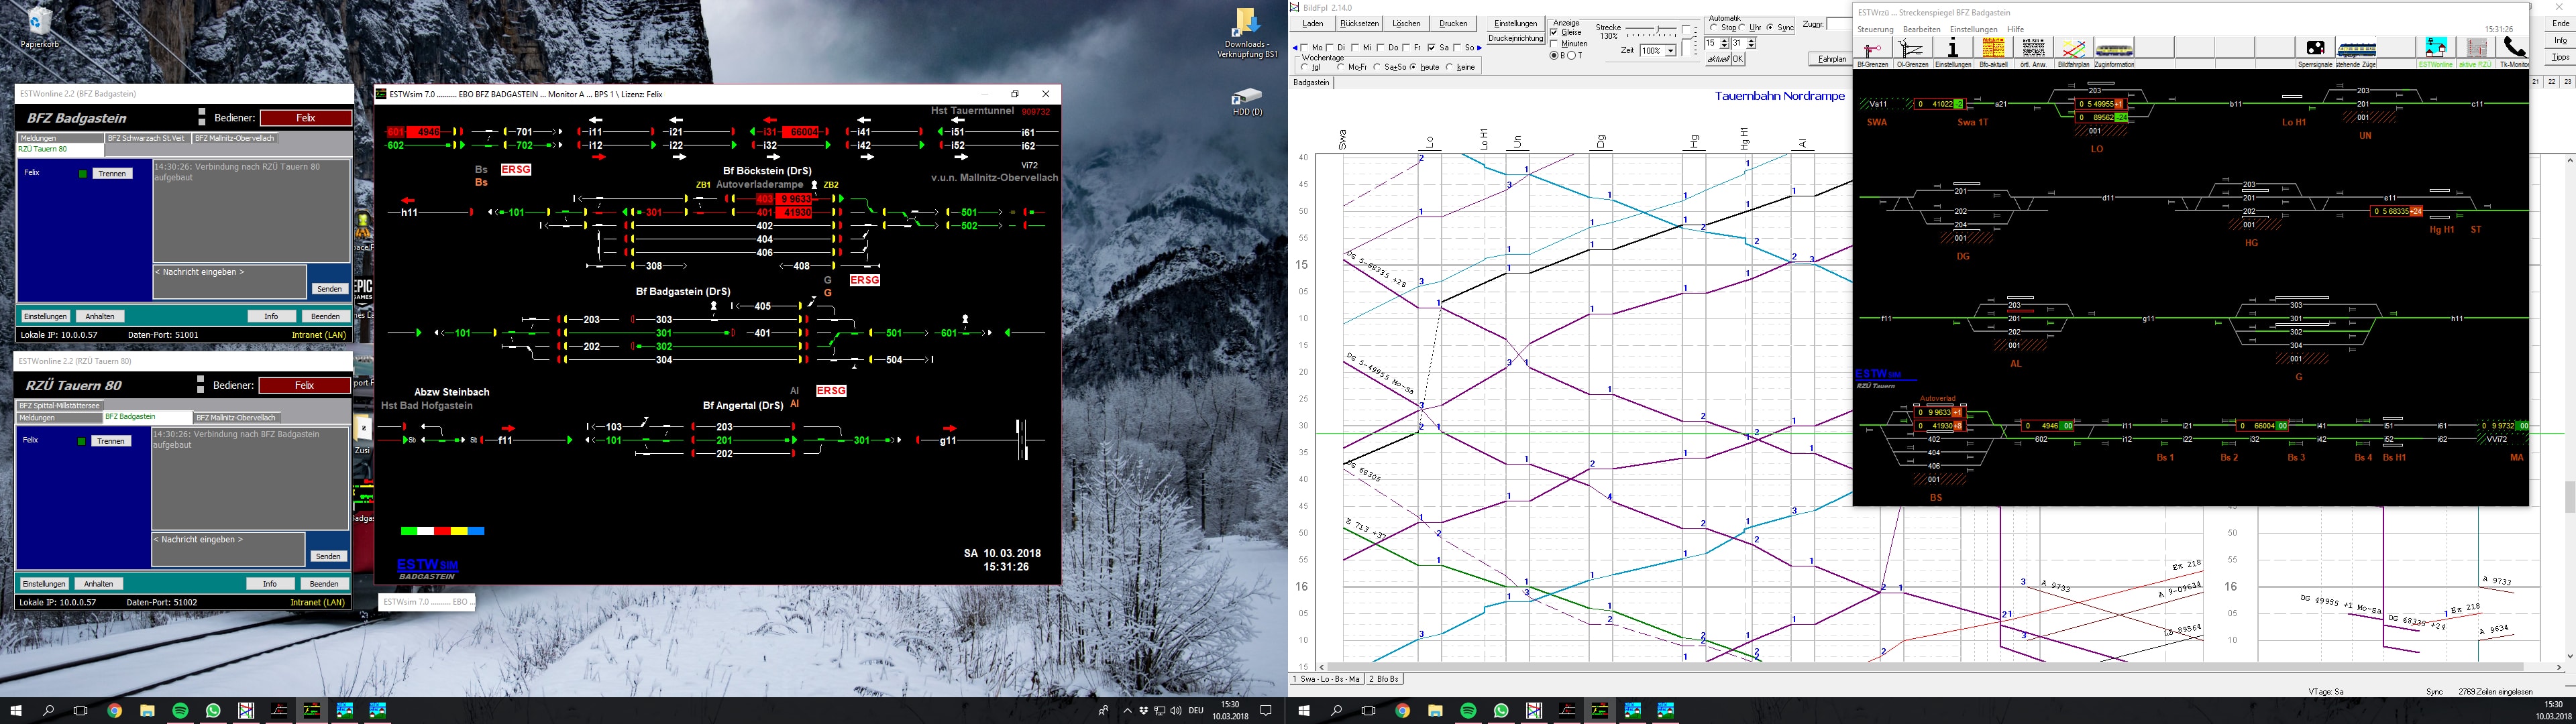This screenshot has height=724, width=2576.
Task: Open Papierkorb recycle bin on desktop
Action: pyautogui.click(x=39, y=28)
